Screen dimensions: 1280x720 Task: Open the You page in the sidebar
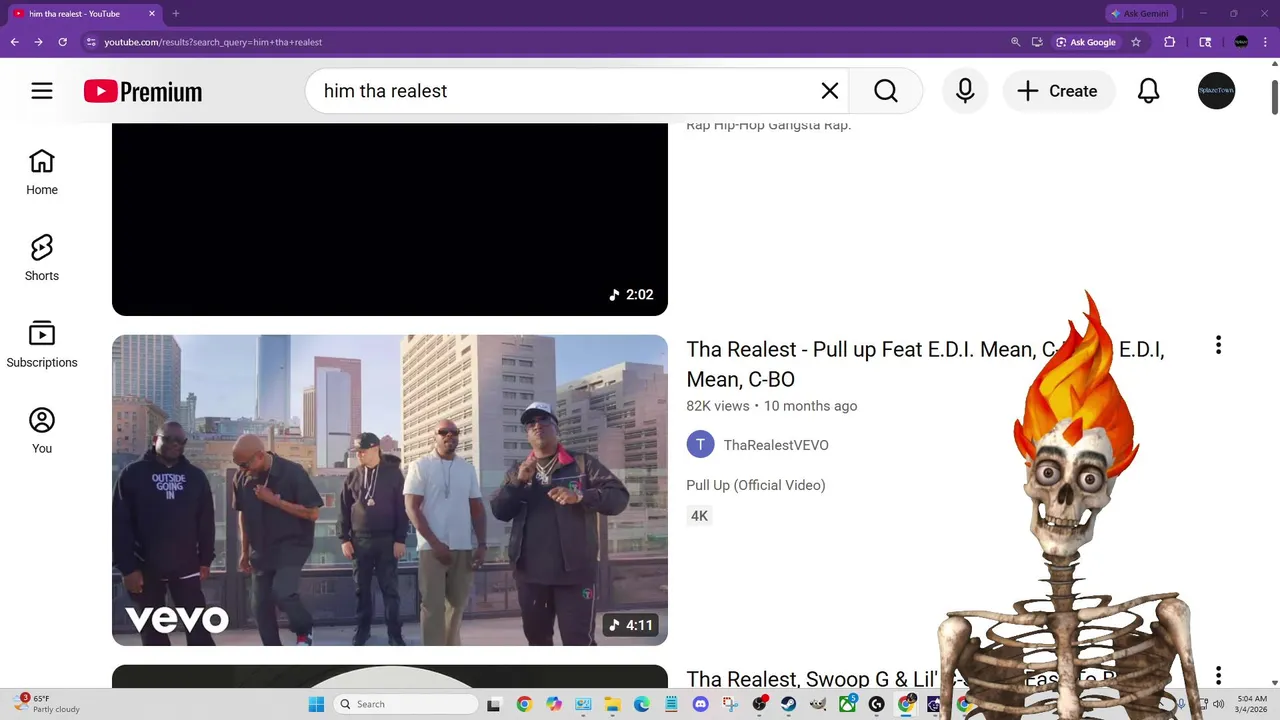(42, 432)
